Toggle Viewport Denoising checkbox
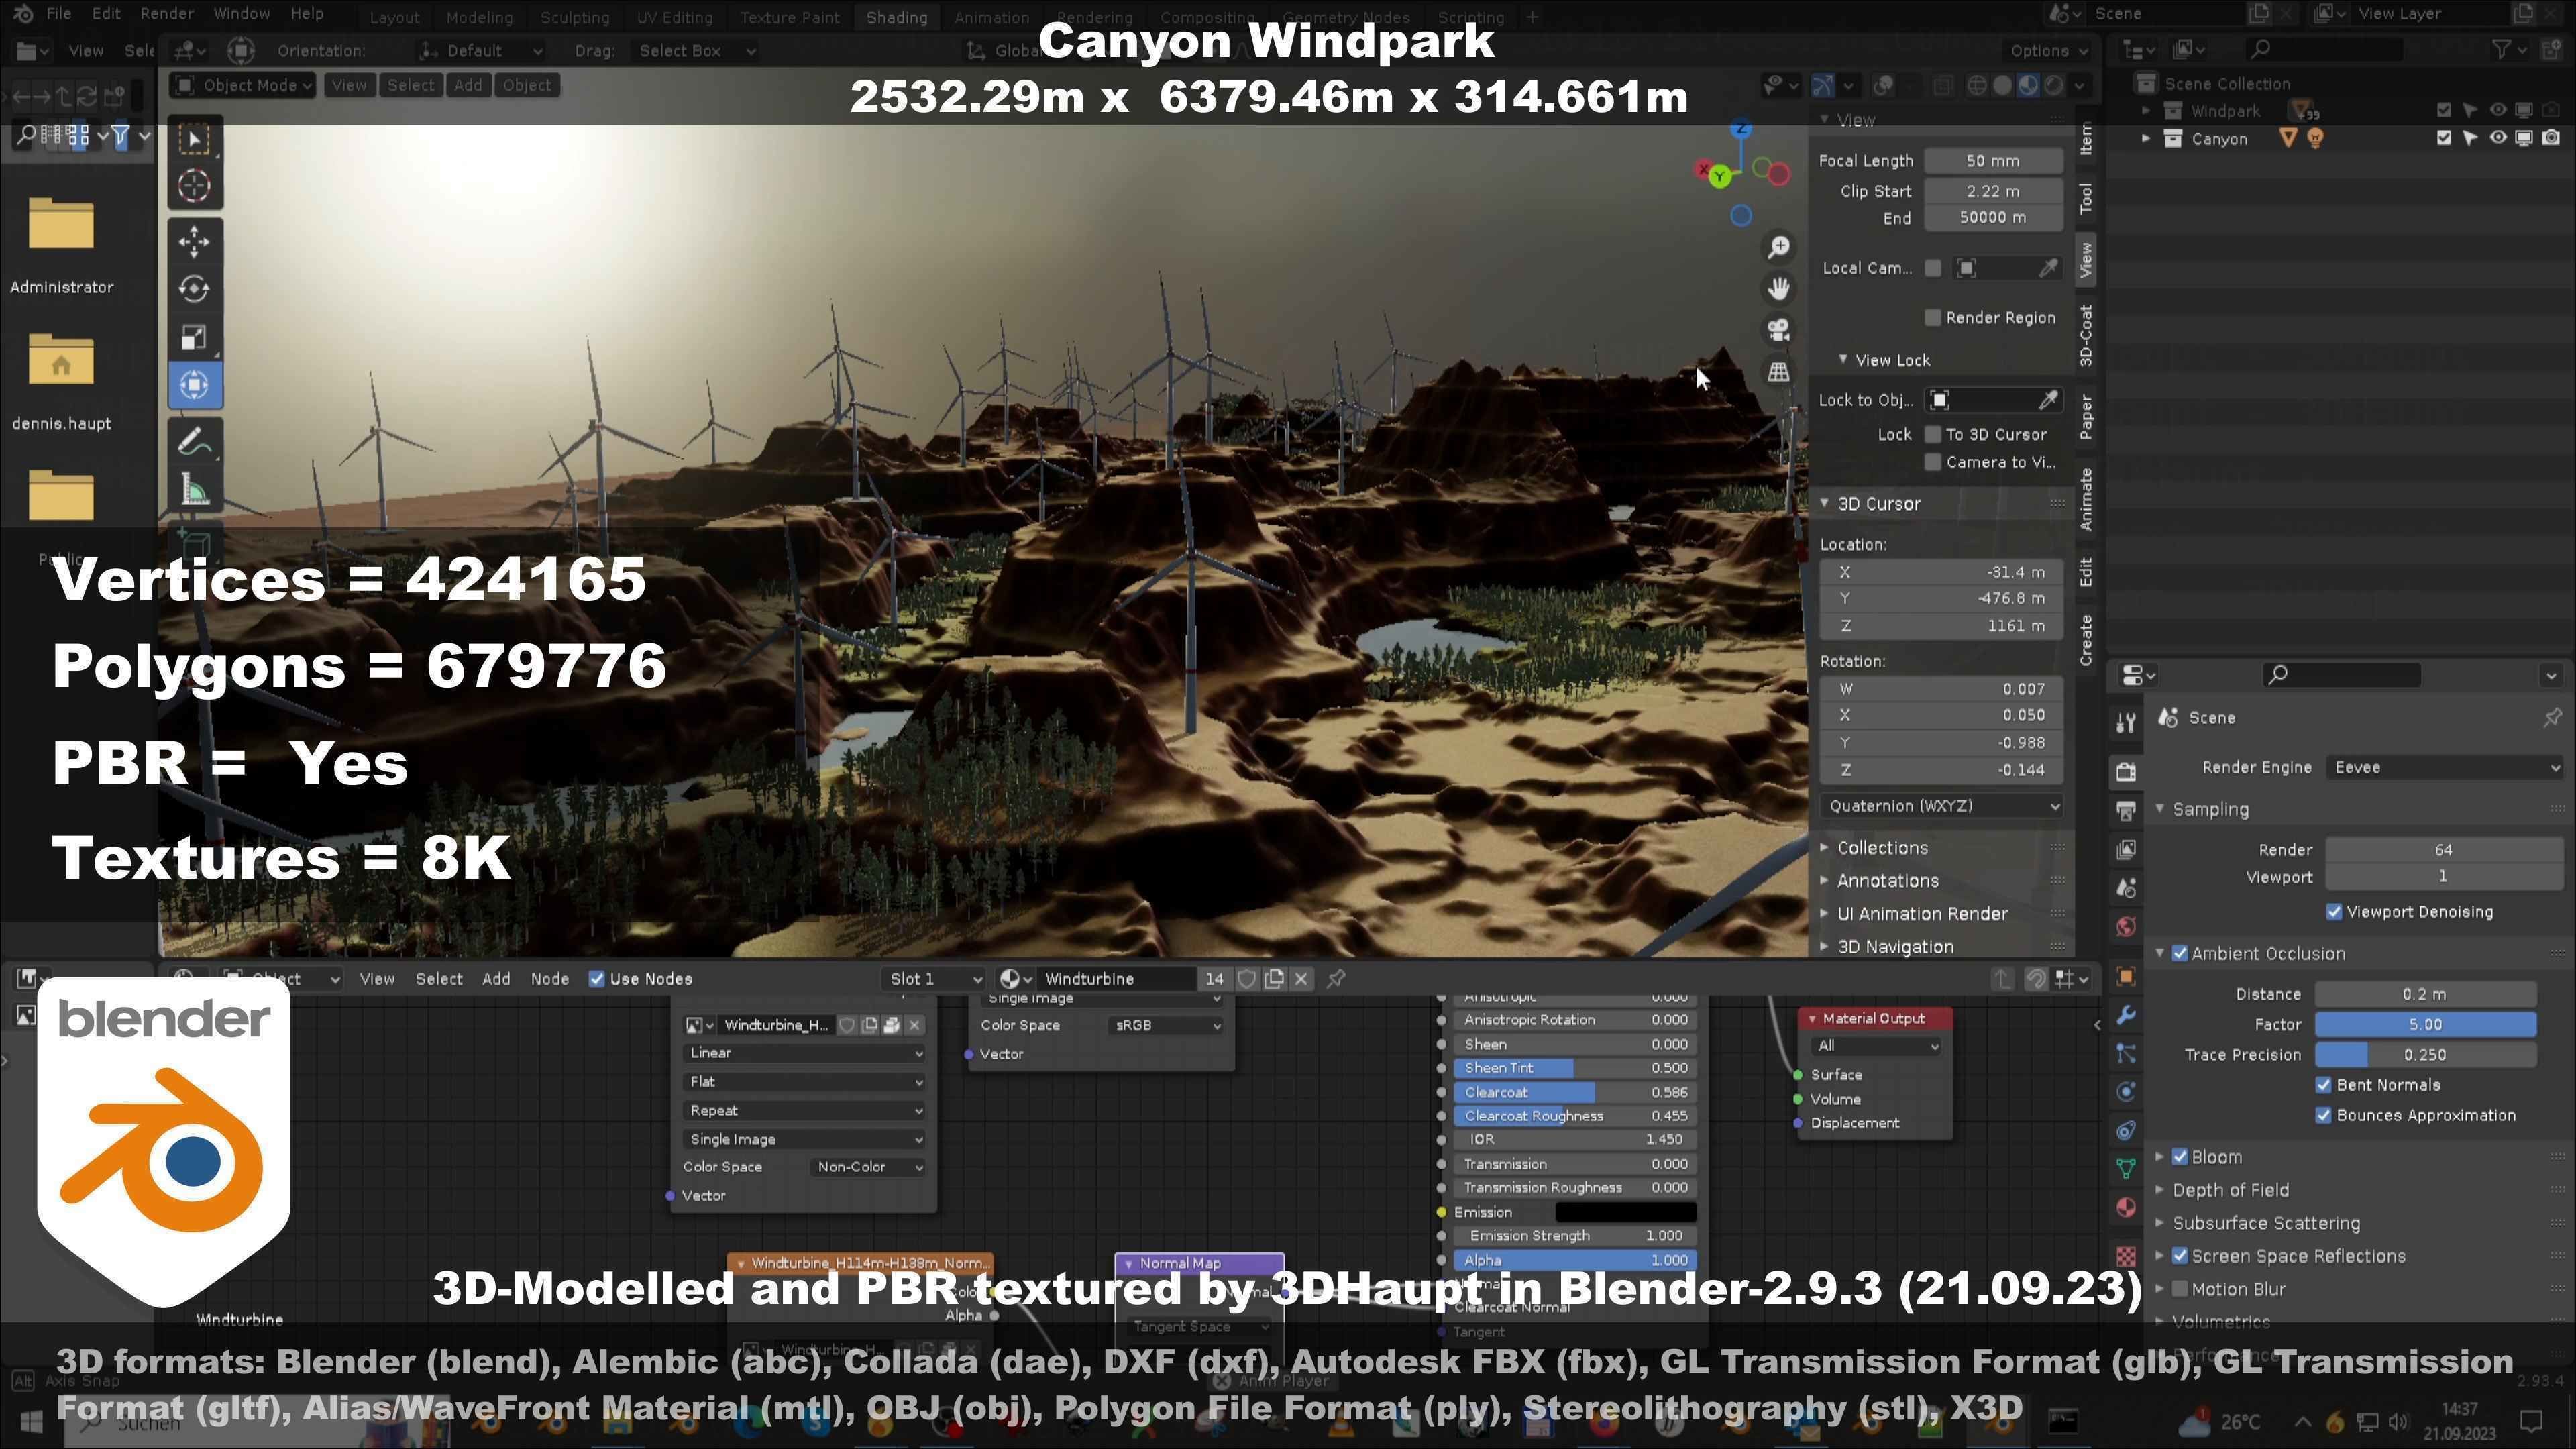Image resolution: width=2576 pixels, height=1449 pixels. [2334, 912]
